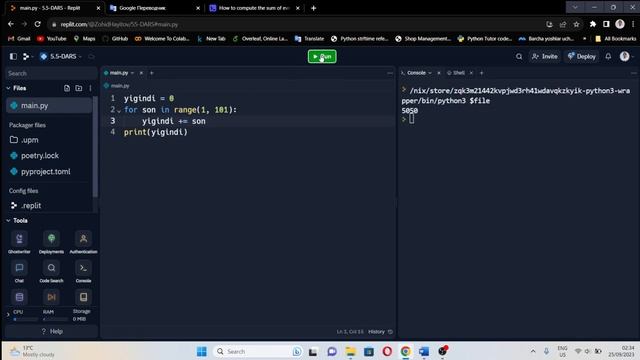The height and width of the screenshot is (360, 640).
Task: Expand the resources panel chevron
Action: click(x=8, y=315)
